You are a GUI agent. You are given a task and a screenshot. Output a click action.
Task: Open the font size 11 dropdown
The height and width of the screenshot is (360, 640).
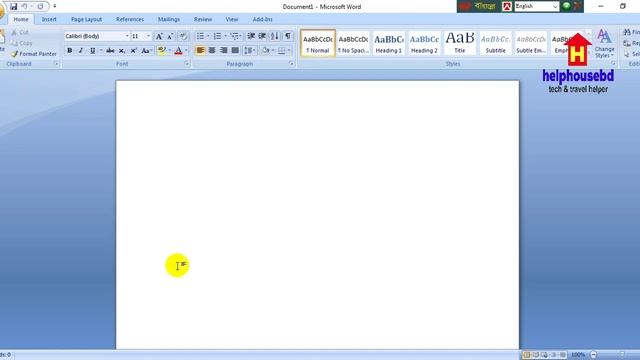148,36
